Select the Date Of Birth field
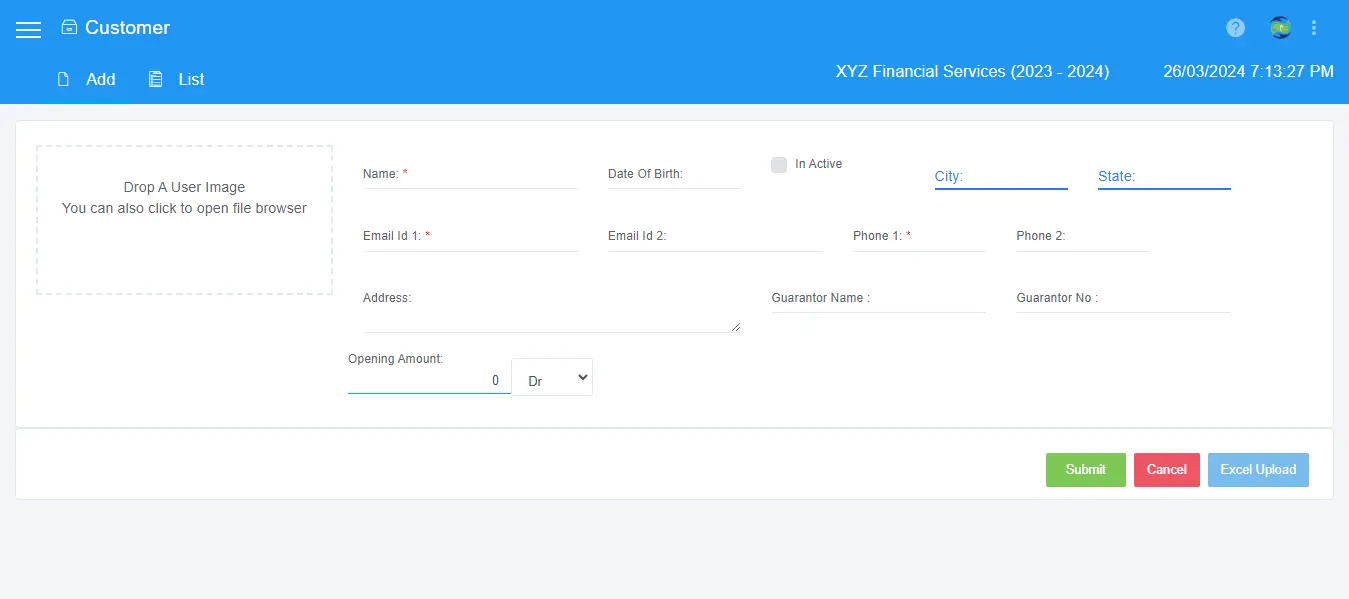 pyautogui.click(x=673, y=175)
